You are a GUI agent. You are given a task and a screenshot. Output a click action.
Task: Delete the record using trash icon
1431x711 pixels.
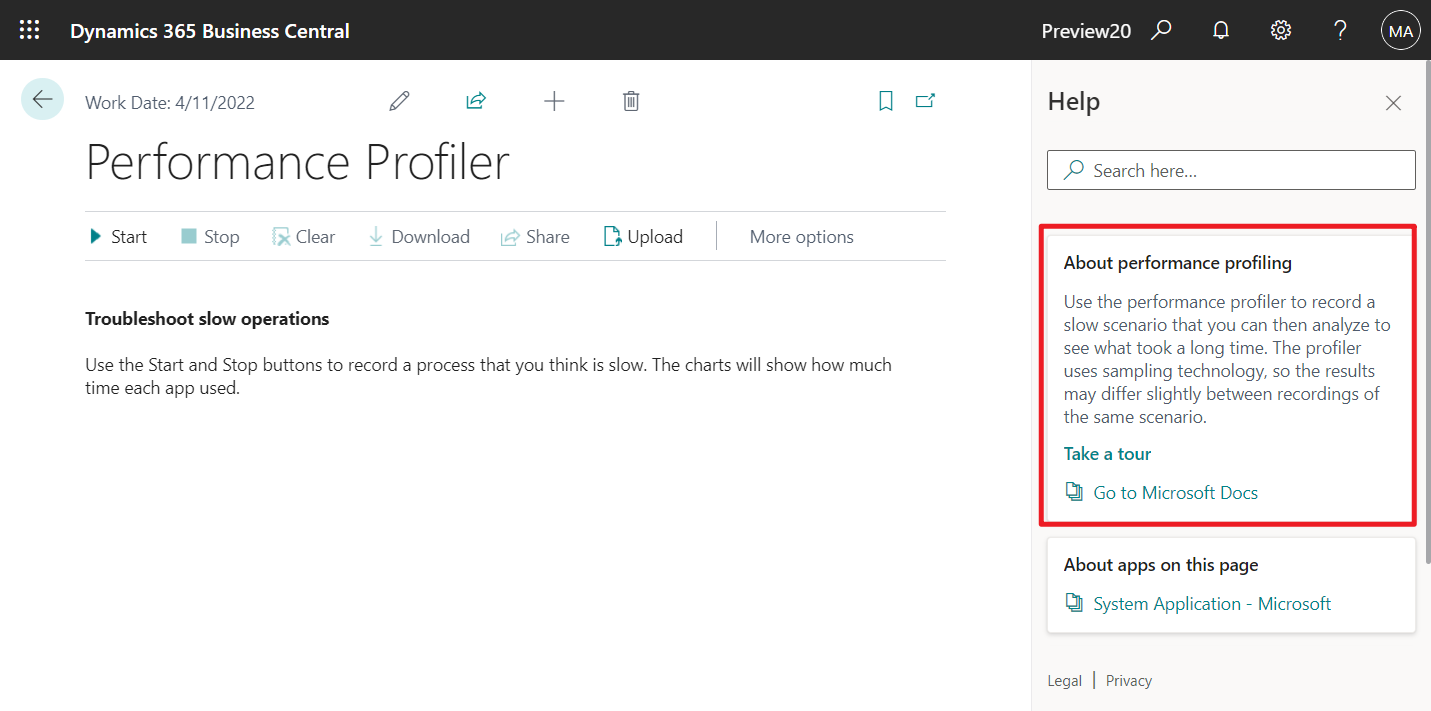click(x=630, y=100)
